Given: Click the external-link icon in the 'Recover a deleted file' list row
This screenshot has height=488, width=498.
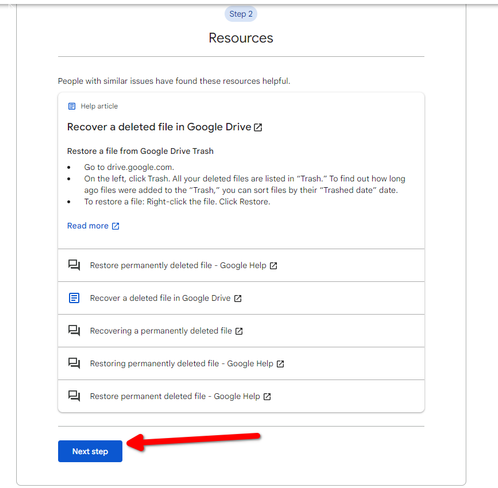Looking at the screenshot, I should click(238, 298).
